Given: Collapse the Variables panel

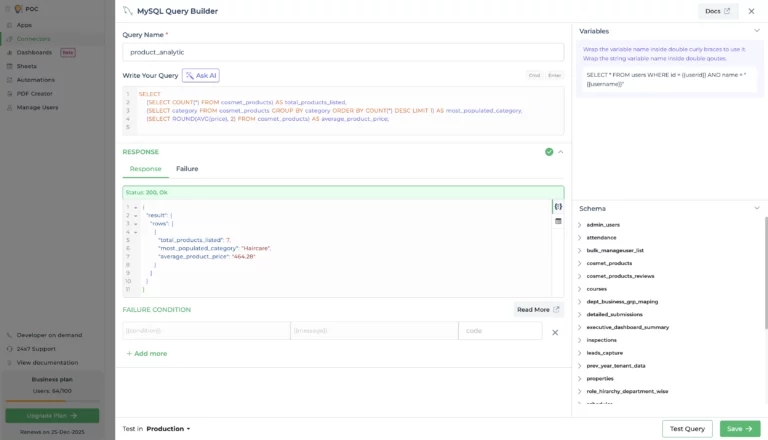Looking at the screenshot, I should click(x=756, y=31).
